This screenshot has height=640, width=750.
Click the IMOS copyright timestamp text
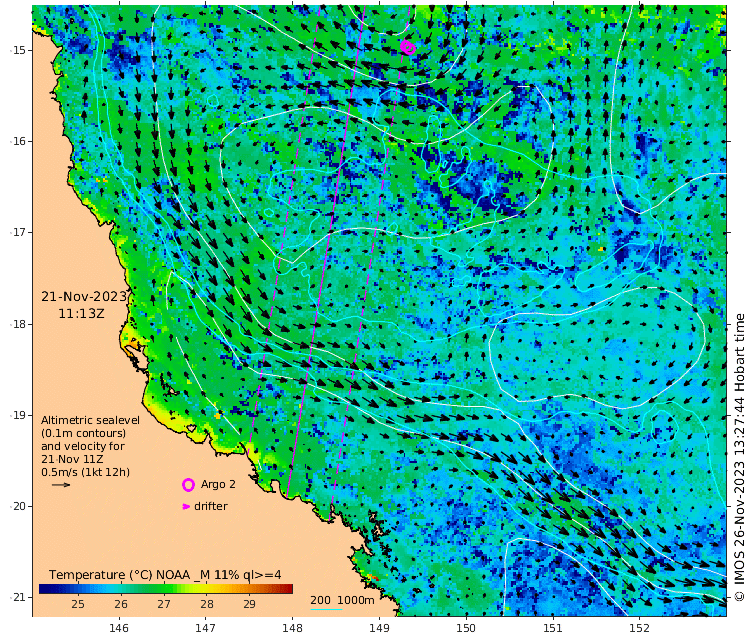[x=739, y=457]
